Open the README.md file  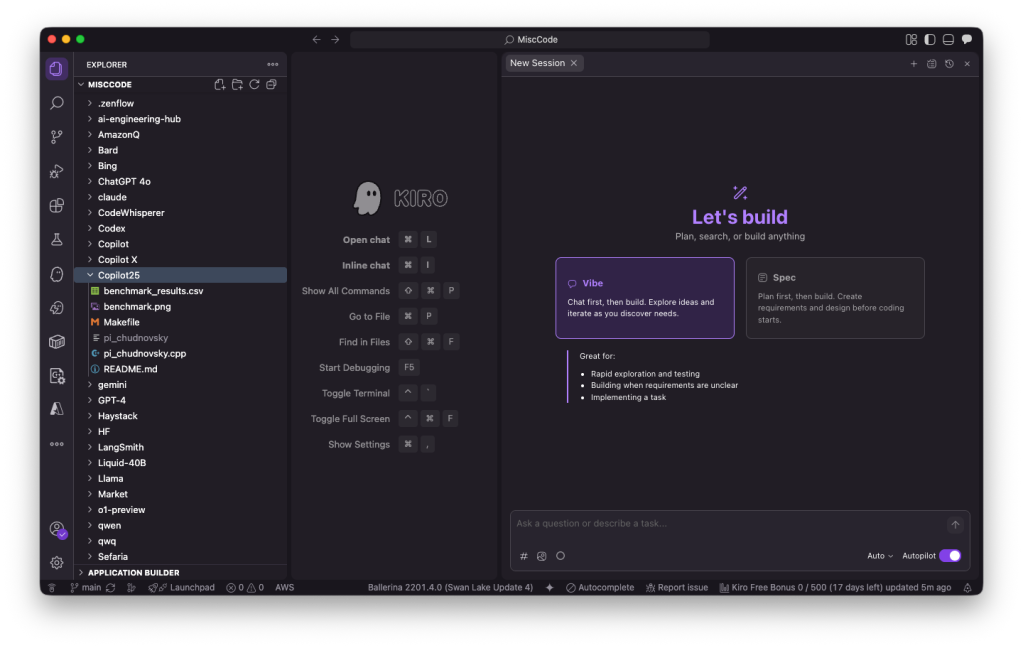pyautogui.click(x=181, y=369)
